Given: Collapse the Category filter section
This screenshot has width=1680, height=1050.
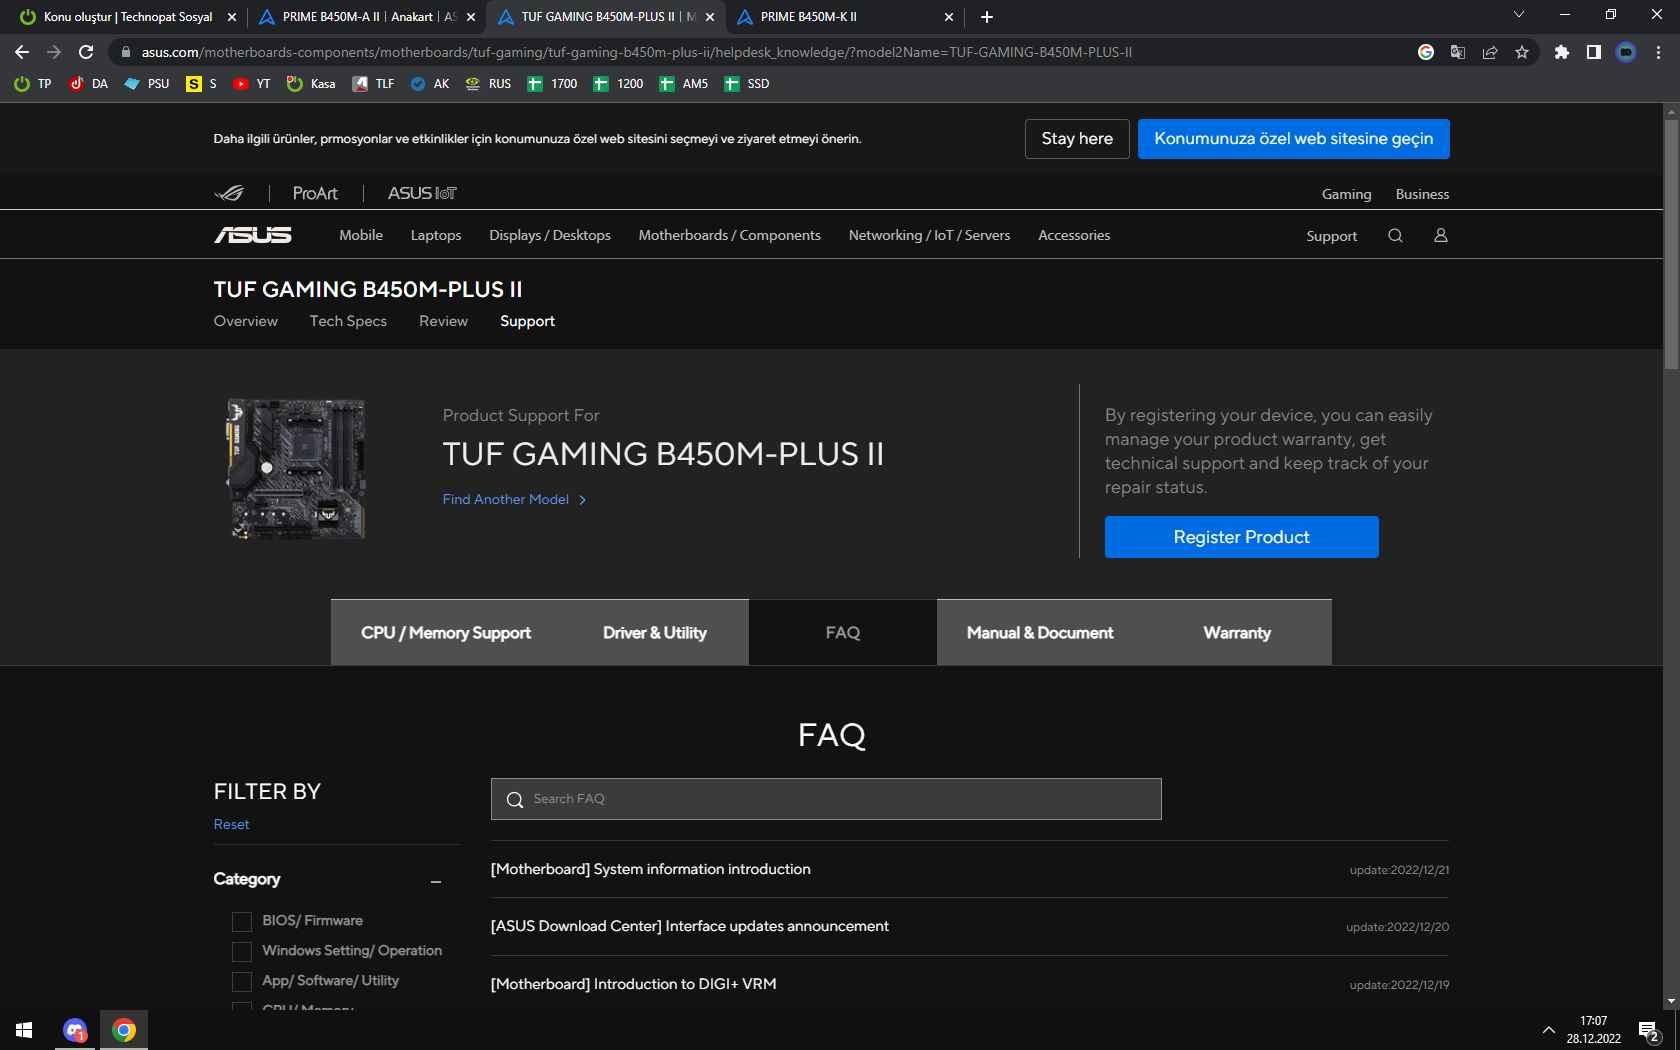Looking at the screenshot, I should coord(436,881).
